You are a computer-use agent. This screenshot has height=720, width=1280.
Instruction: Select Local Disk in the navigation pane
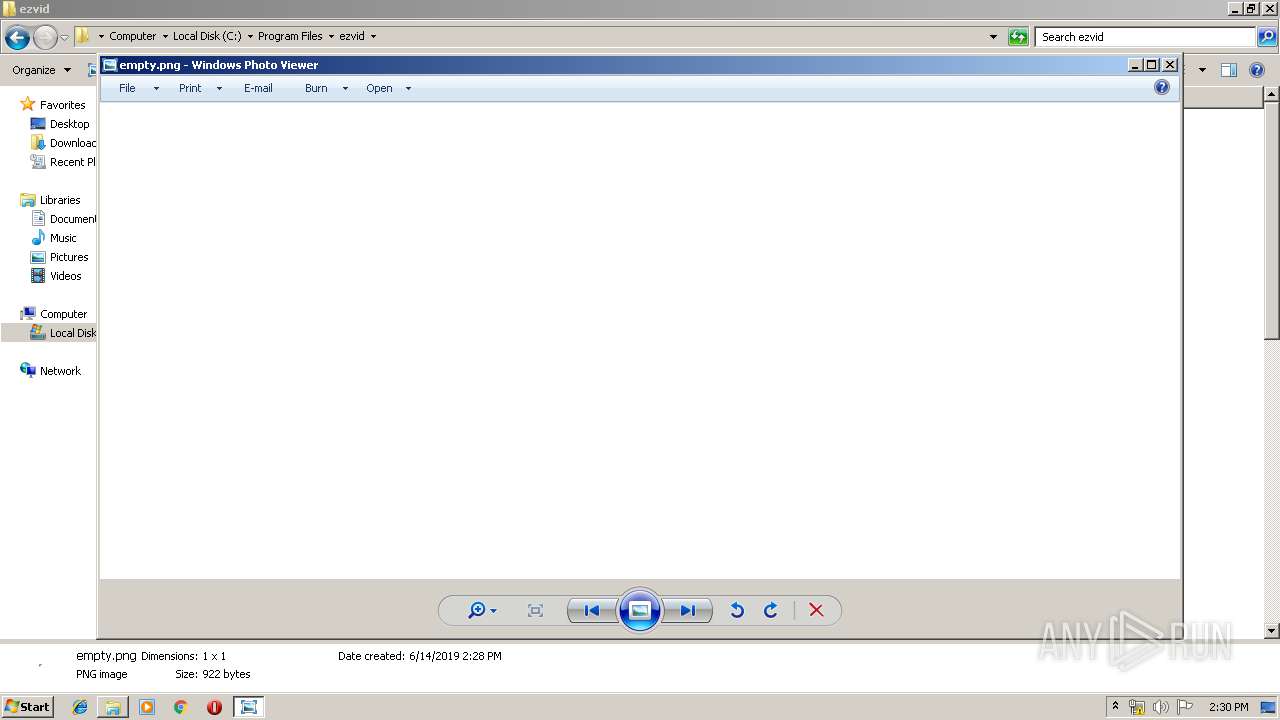point(63,333)
